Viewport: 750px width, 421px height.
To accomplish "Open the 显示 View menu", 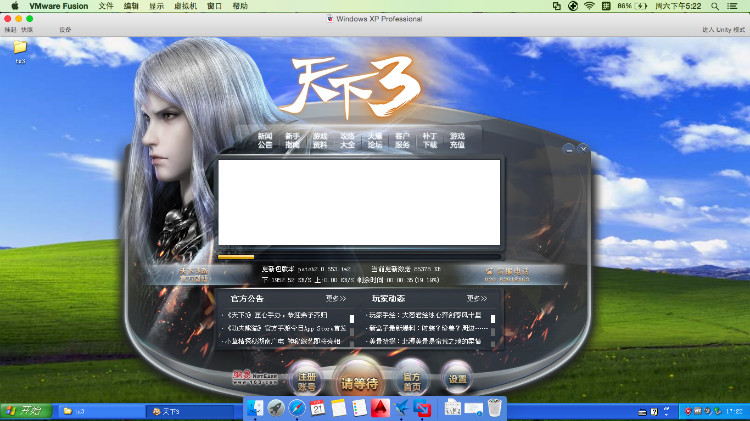I will click(x=156, y=6).
